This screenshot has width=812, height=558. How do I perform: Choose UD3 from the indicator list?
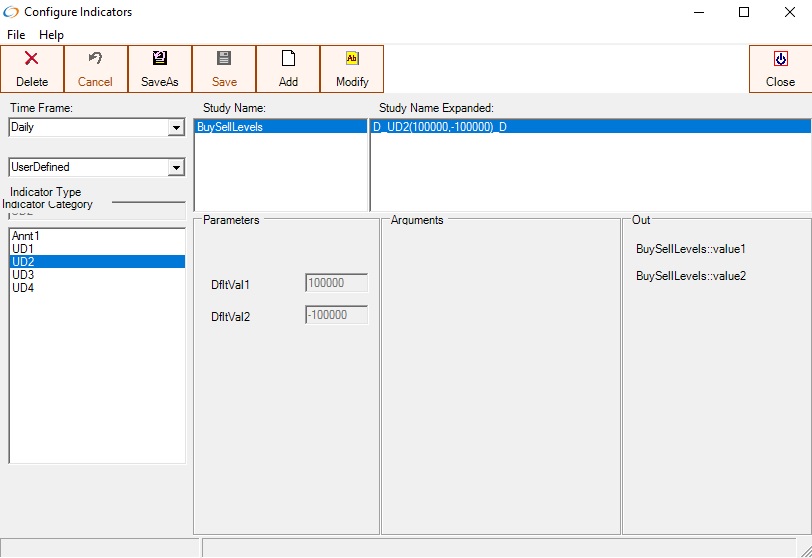click(x=23, y=275)
